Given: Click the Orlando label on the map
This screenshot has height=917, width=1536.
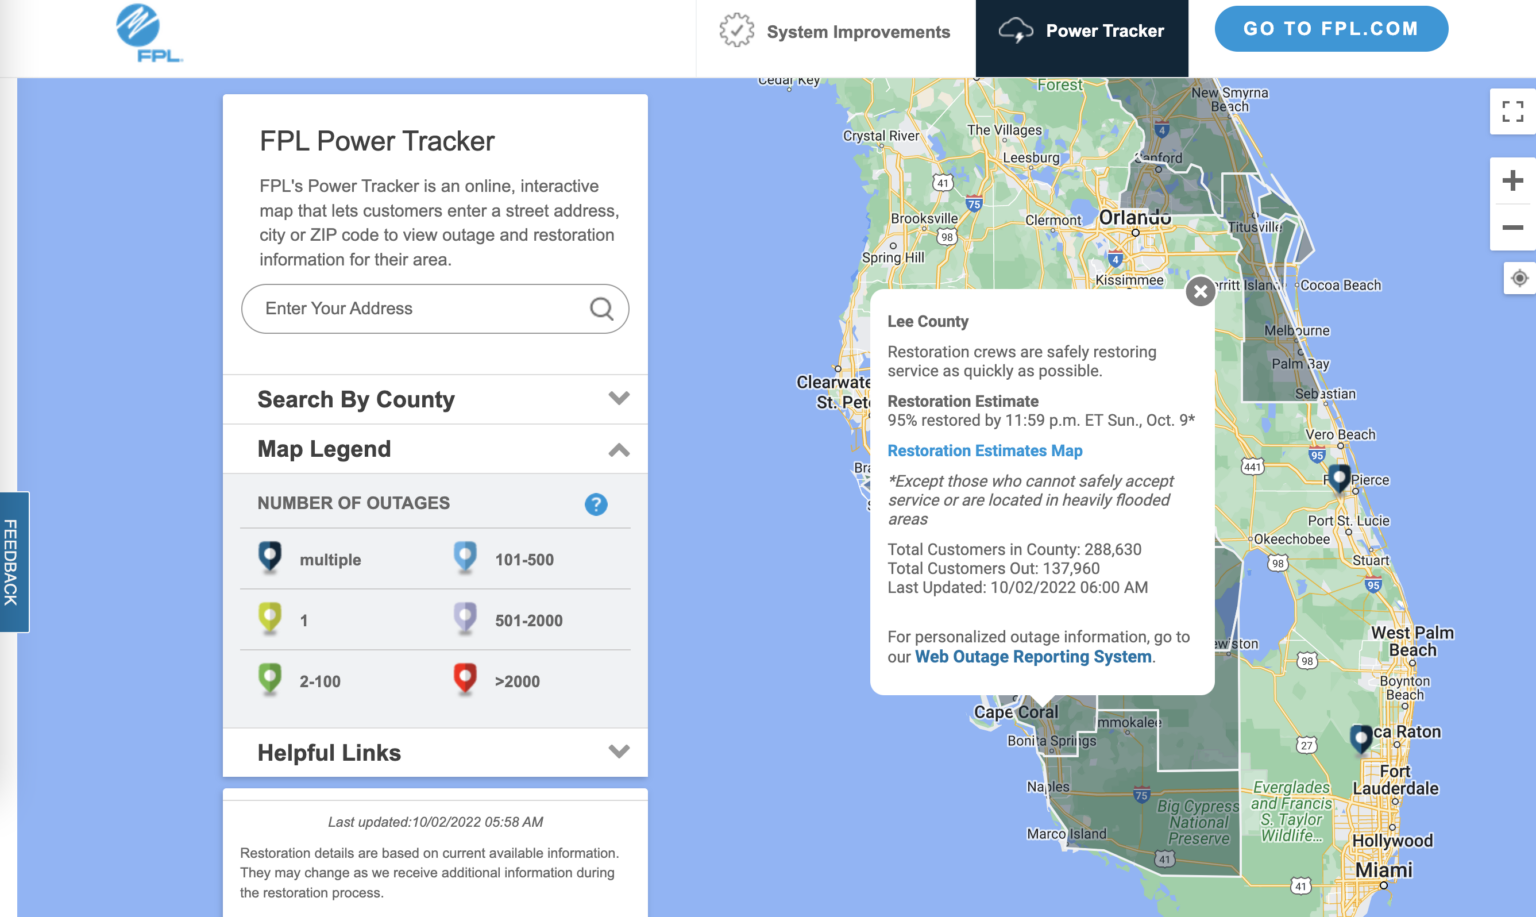Looking at the screenshot, I should (x=1135, y=217).
